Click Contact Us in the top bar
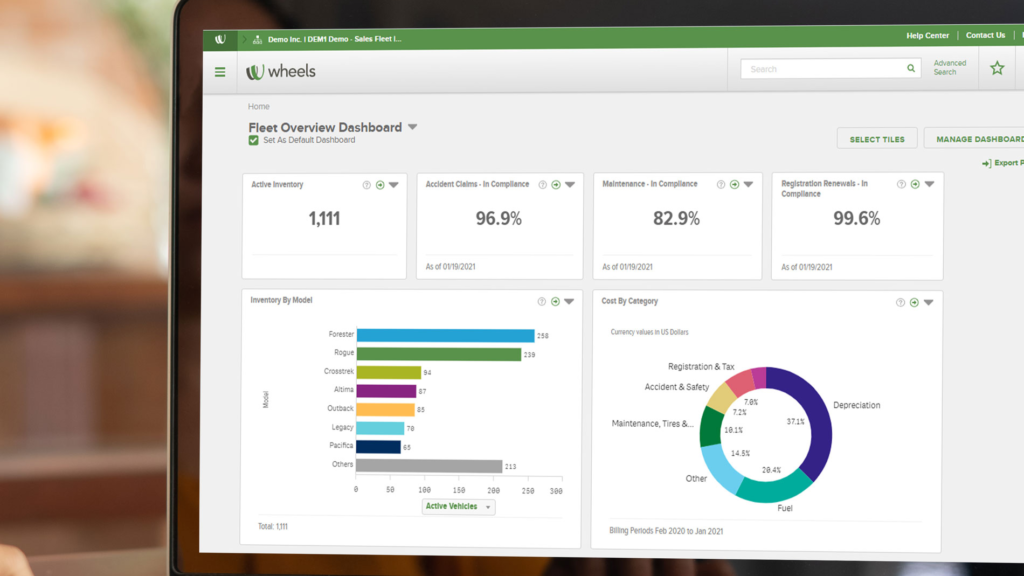Screen dimensions: 1024x576 click(x=984, y=35)
